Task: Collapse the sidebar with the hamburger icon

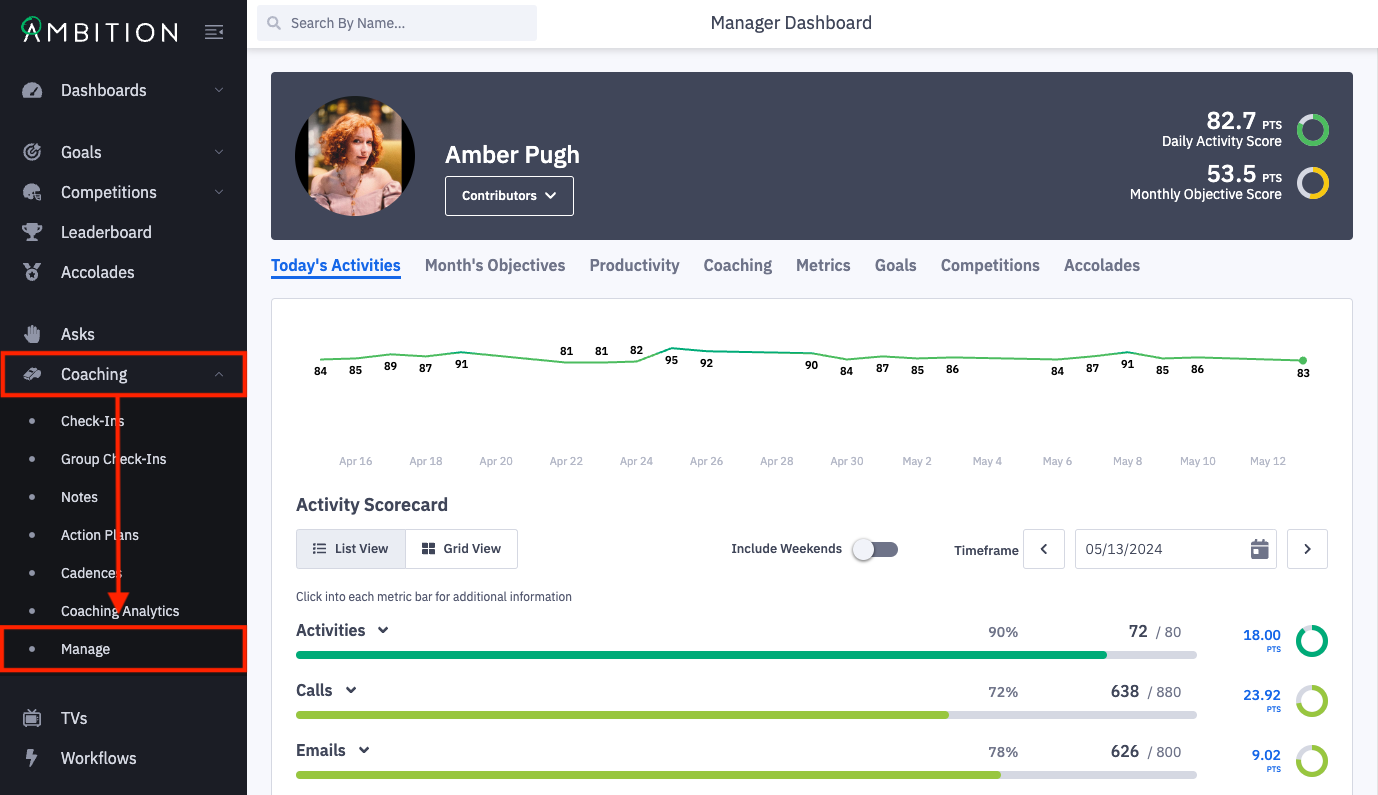Action: pos(214,31)
